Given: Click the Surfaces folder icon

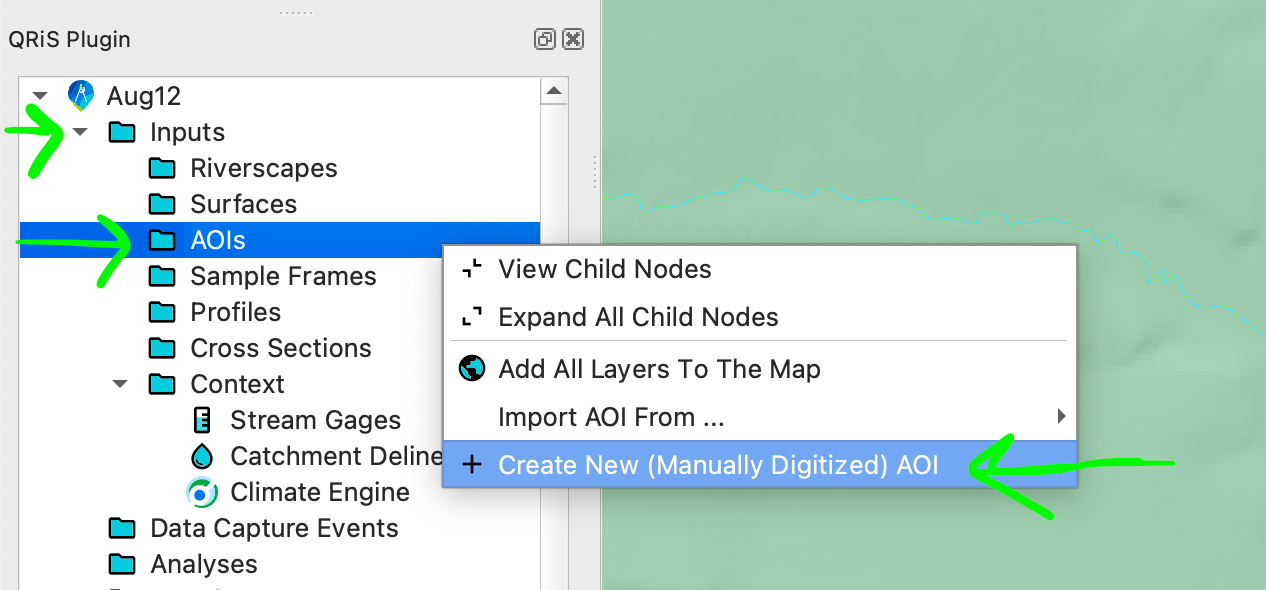Looking at the screenshot, I should (x=162, y=204).
